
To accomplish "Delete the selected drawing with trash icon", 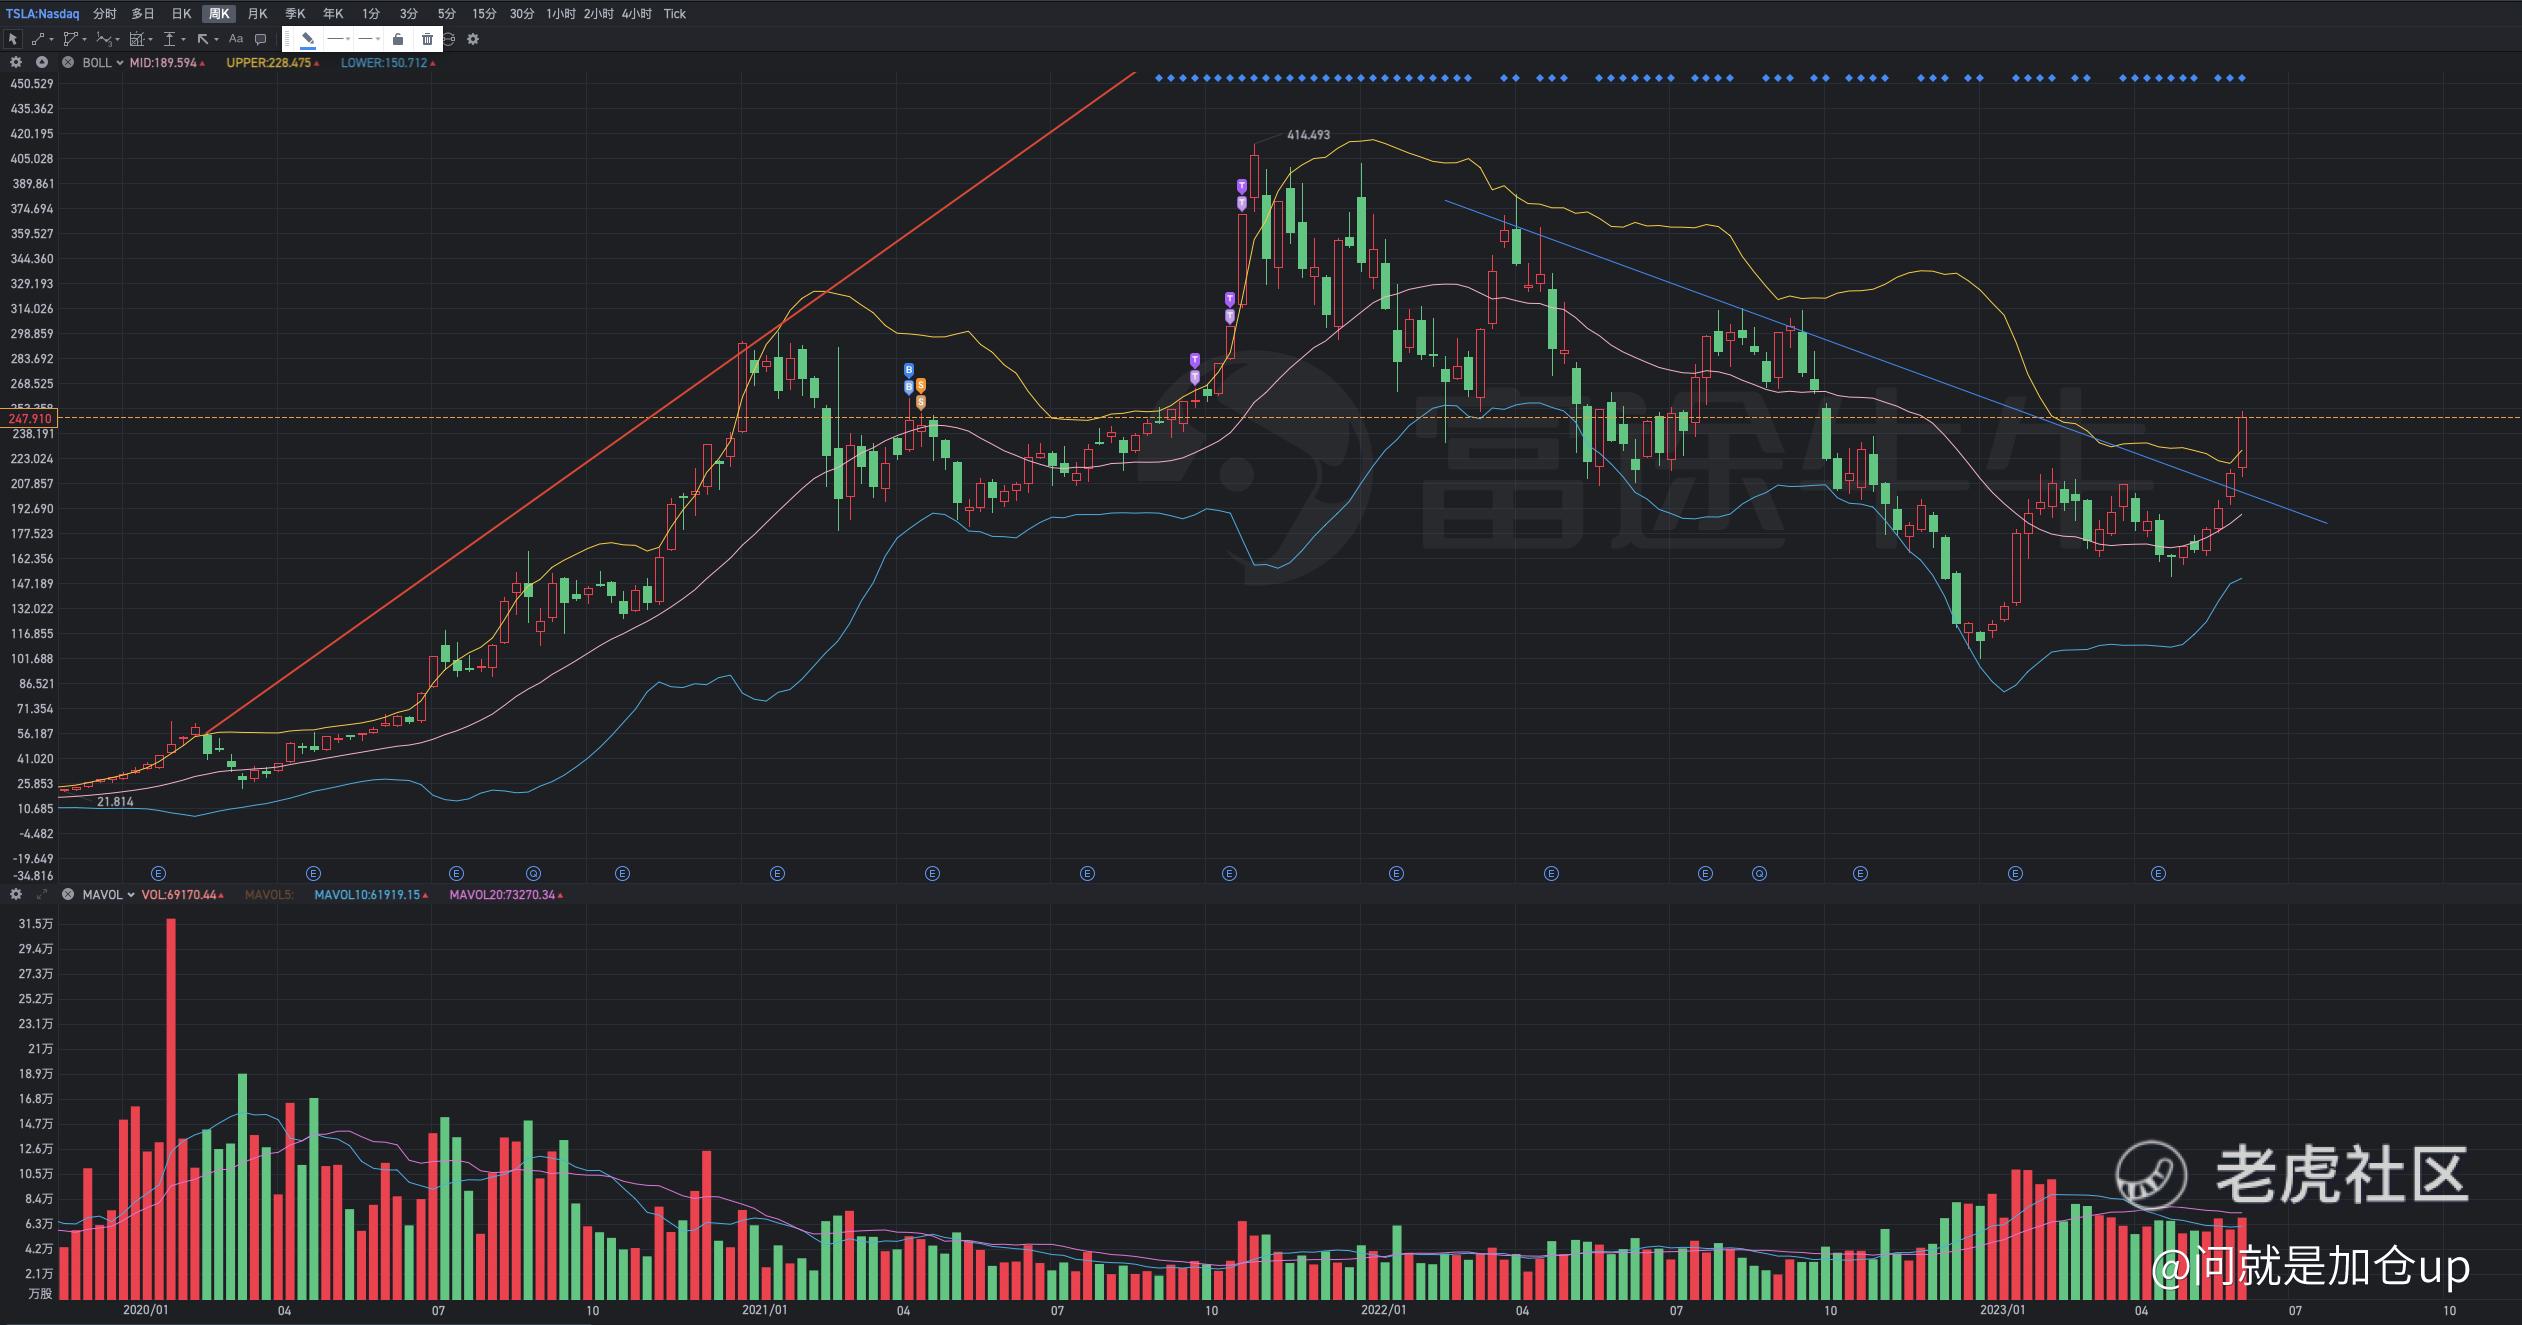I will point(427,39).
